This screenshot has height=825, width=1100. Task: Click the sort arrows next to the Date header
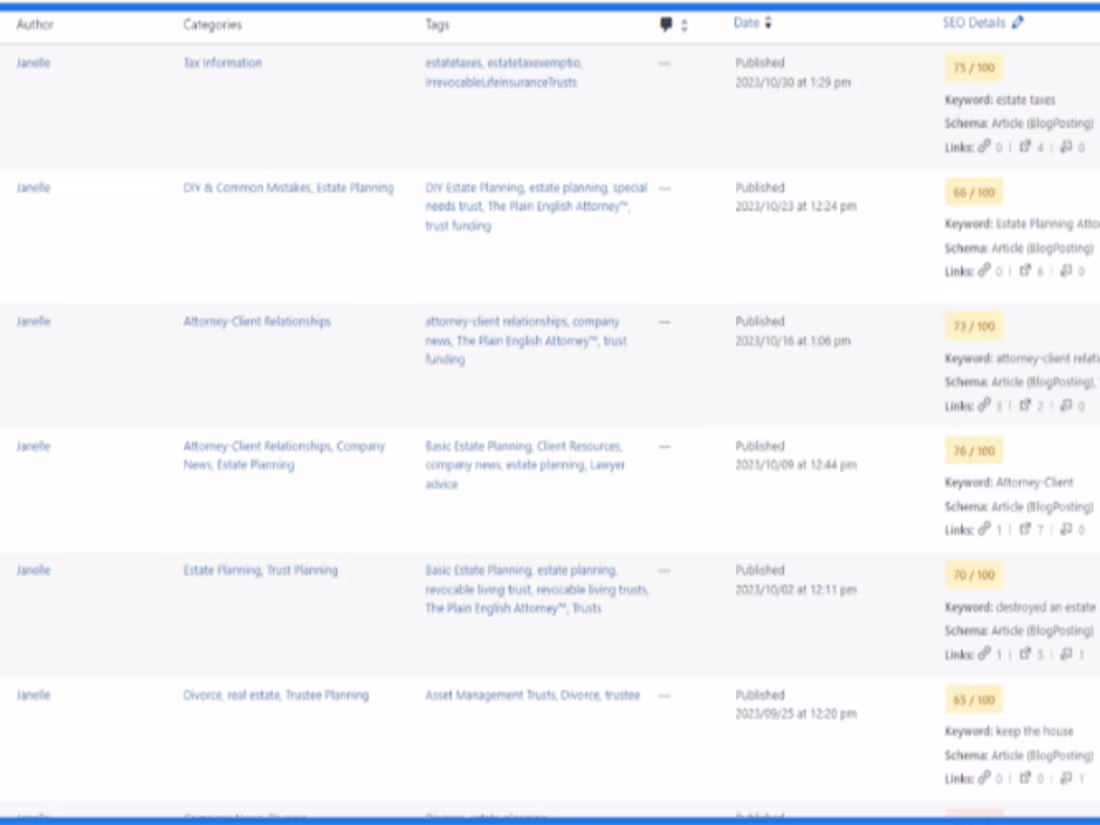767,24
